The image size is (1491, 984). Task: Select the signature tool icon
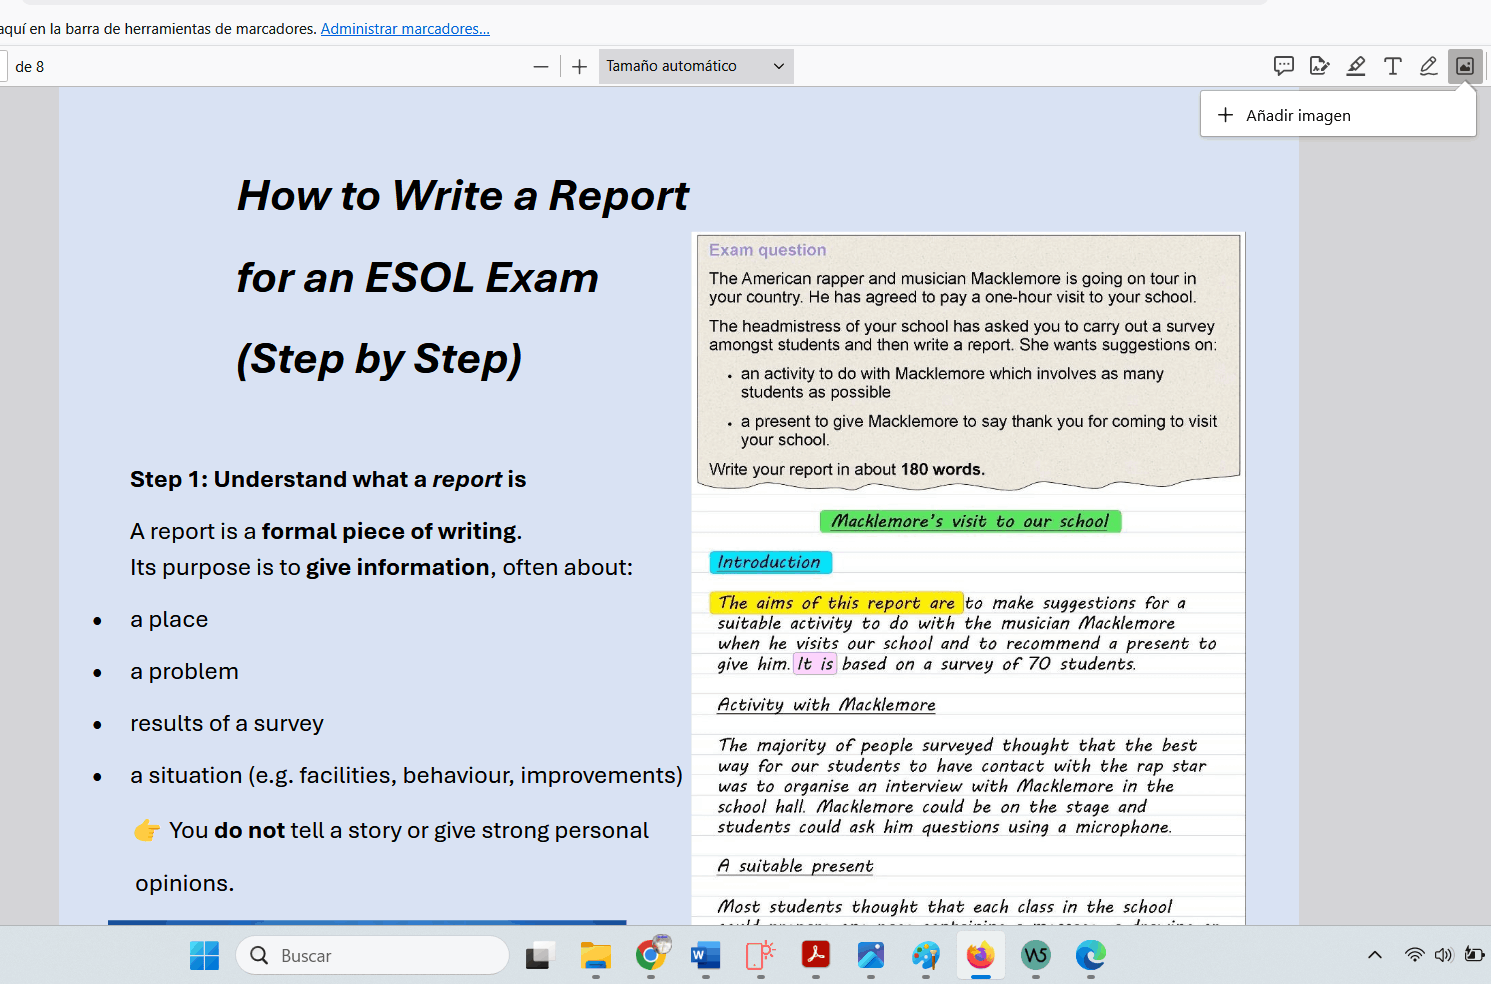[x=1320, y=66]
